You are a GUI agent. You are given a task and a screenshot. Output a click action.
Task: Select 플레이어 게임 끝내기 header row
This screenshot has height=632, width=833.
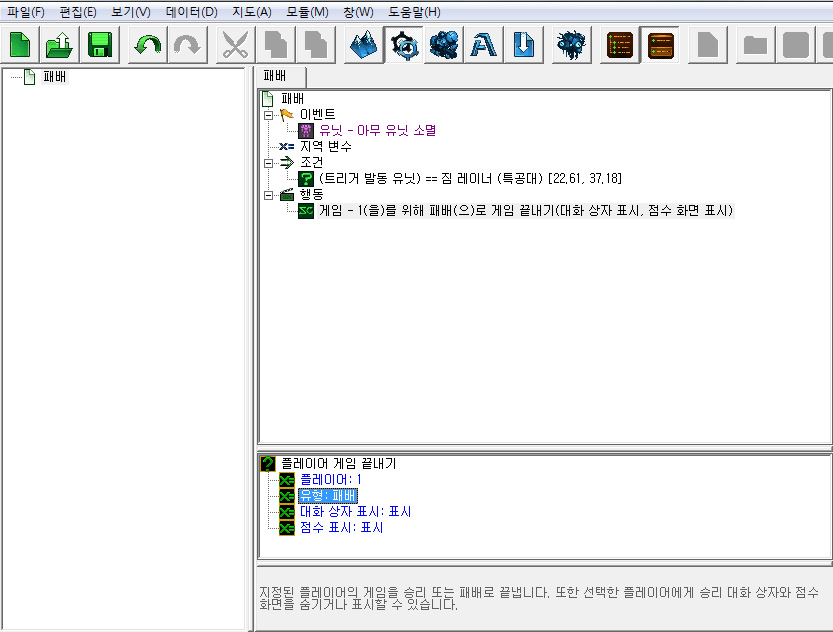click(x=338, y=464)
